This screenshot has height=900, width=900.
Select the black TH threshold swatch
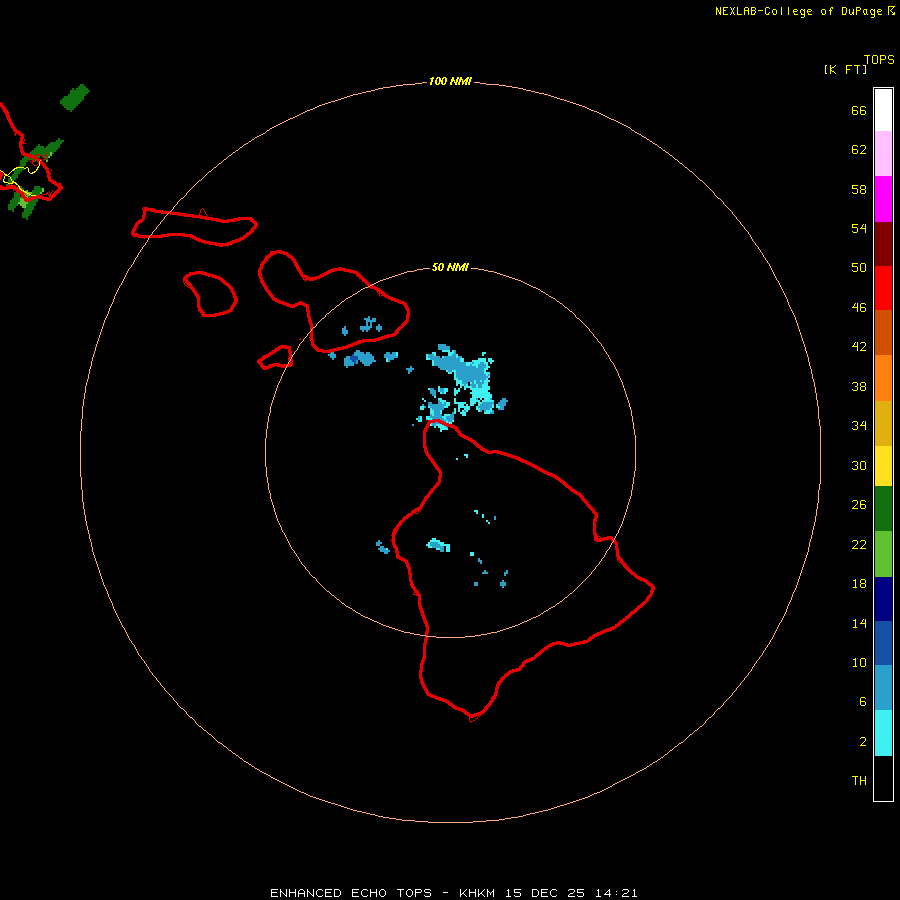tap(883, 778)
